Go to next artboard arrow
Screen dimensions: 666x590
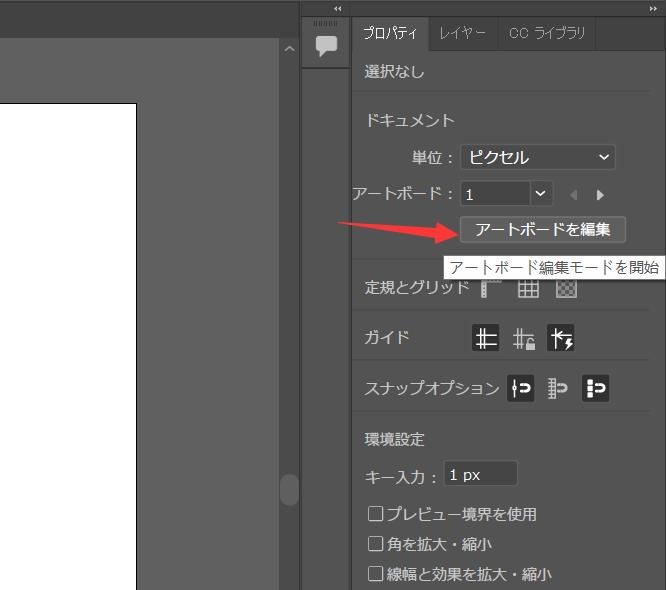[x=600, y=195]
